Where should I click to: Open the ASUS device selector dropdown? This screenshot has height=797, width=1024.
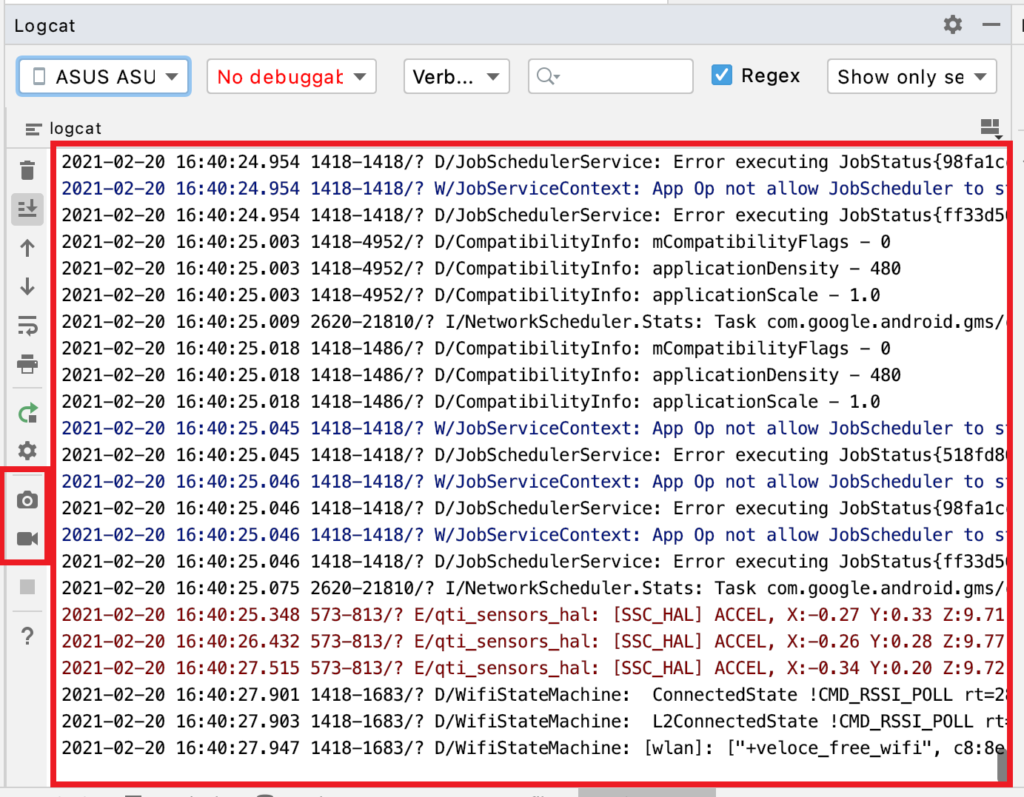[104, 76]
